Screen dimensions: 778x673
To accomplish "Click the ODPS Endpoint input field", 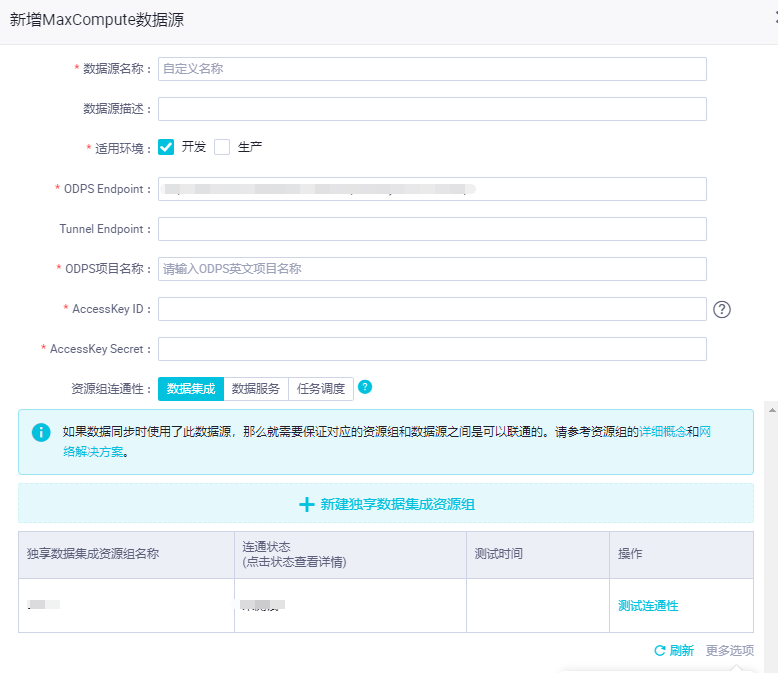I will click(432, 189).
